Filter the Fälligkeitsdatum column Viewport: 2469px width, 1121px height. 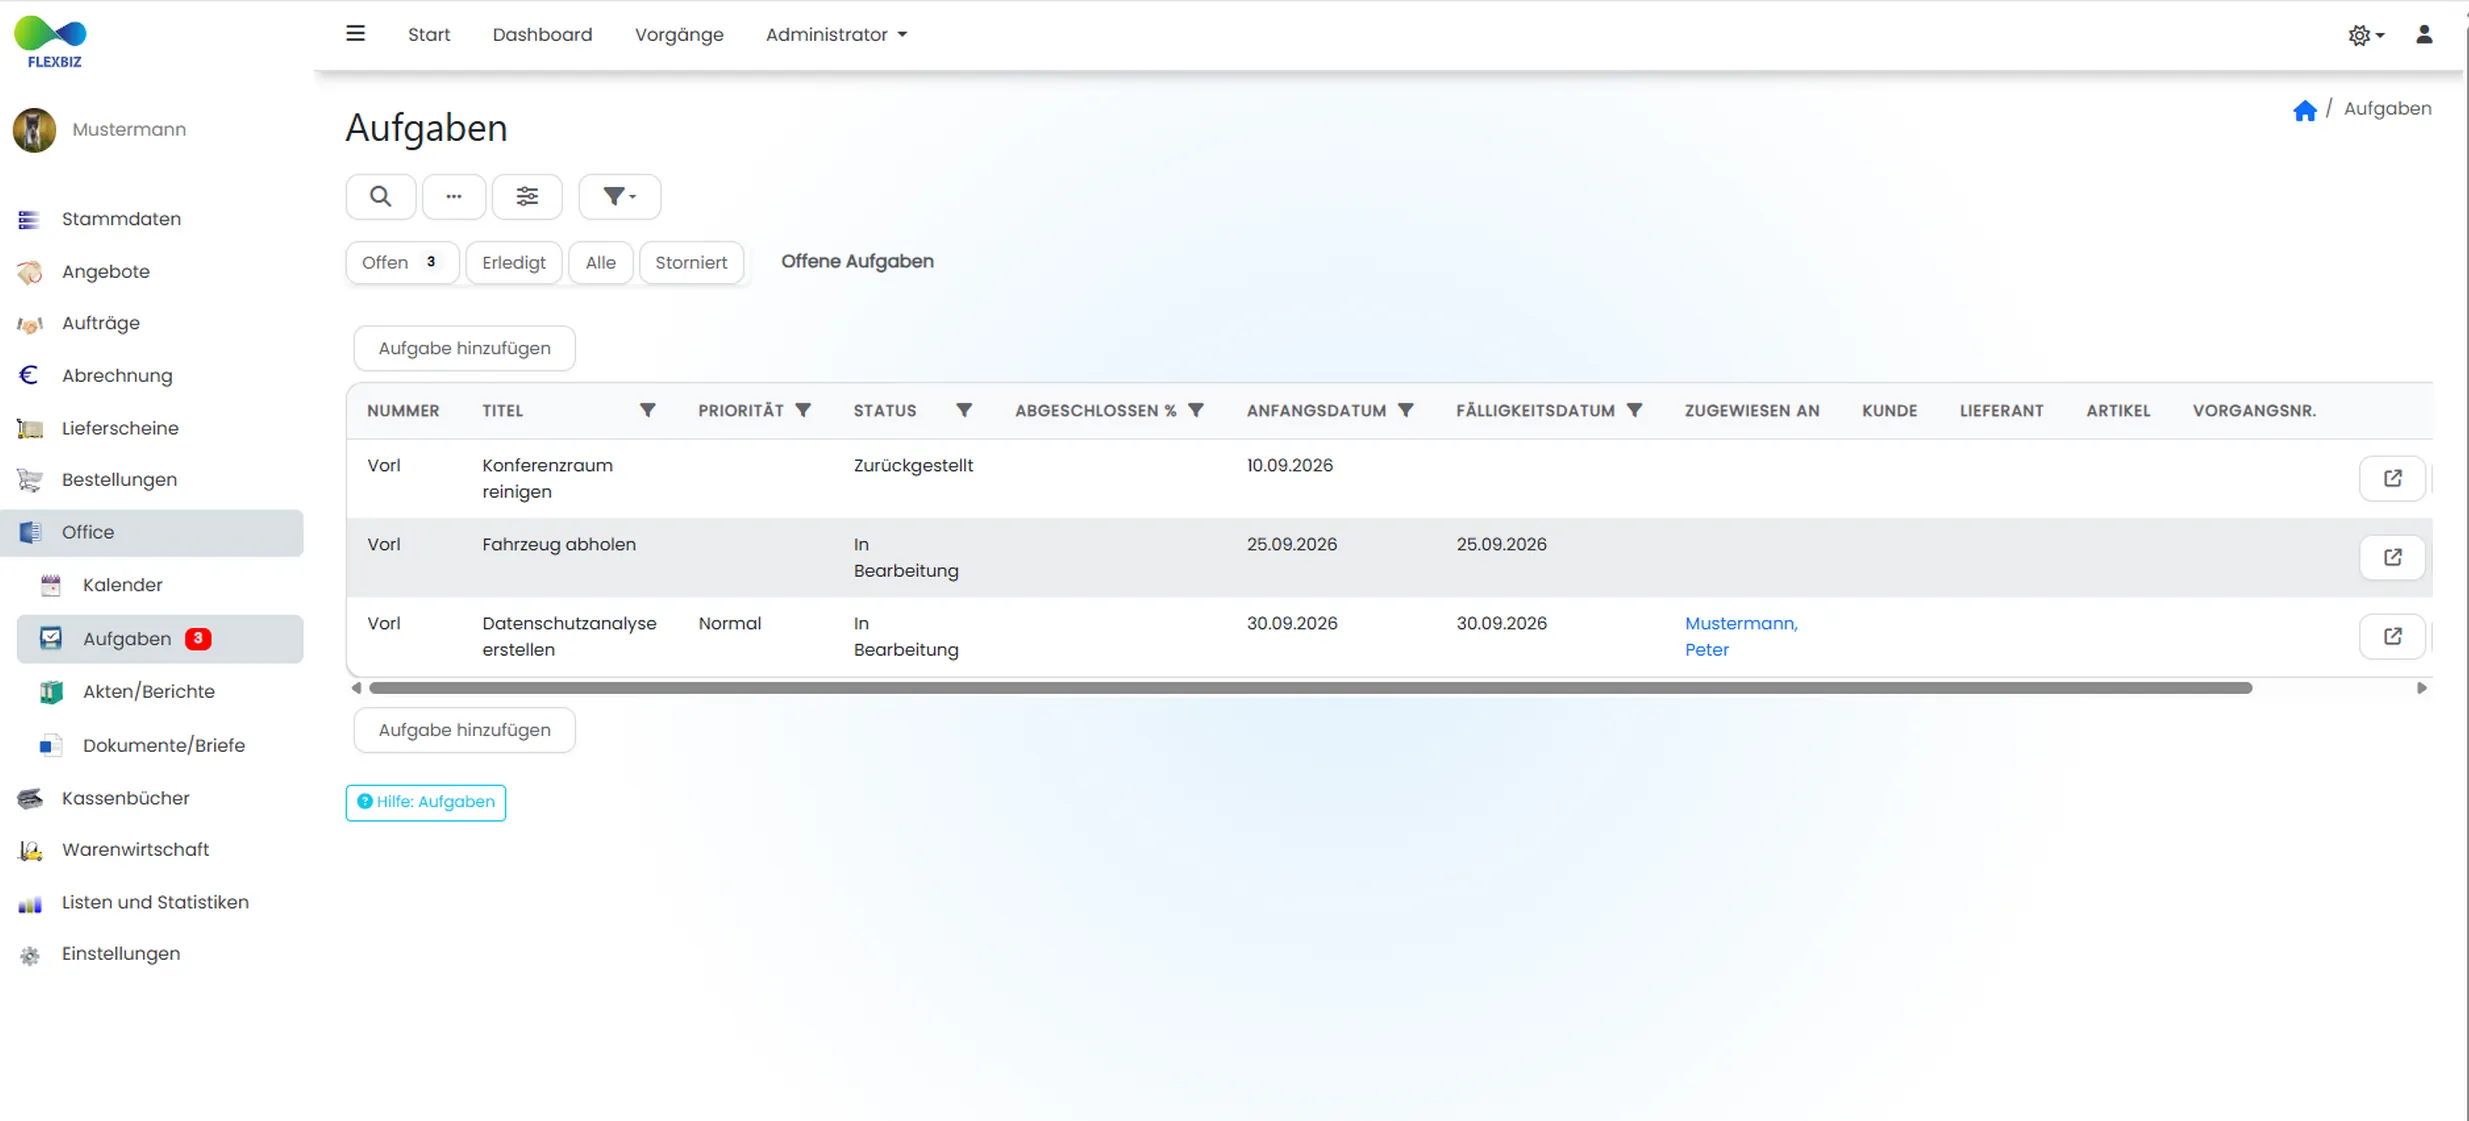click(1634, 411)
